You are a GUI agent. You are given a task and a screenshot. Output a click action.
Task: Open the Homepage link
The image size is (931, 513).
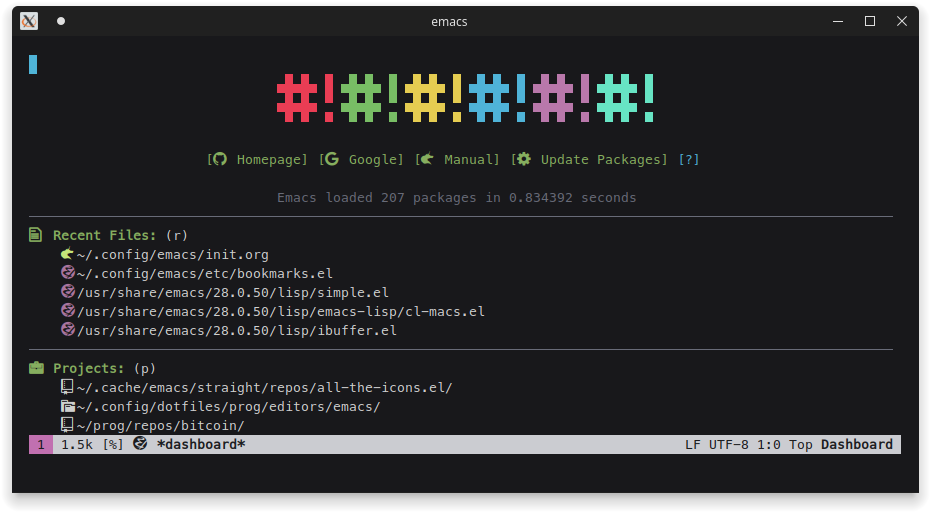click(271, 160)
